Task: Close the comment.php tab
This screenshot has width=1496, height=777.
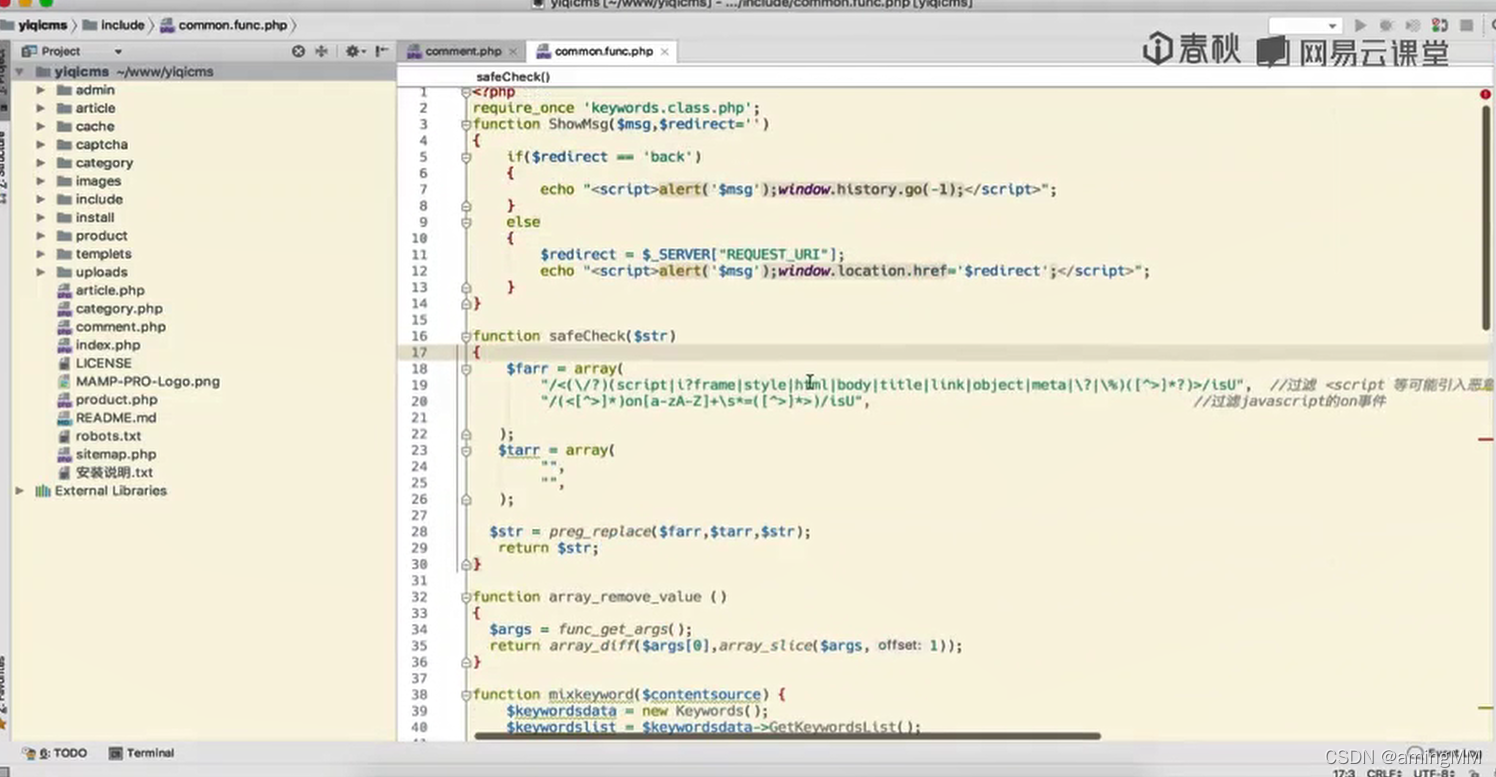Action: pyautogui.click(x=513, y=52)
